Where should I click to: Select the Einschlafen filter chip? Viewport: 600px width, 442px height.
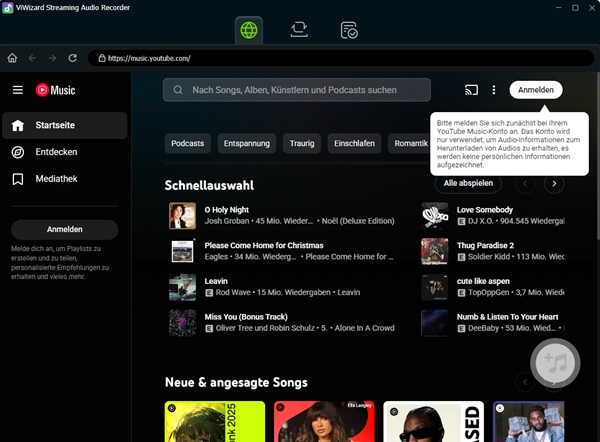pyautogui.click(x=354, y=144)
